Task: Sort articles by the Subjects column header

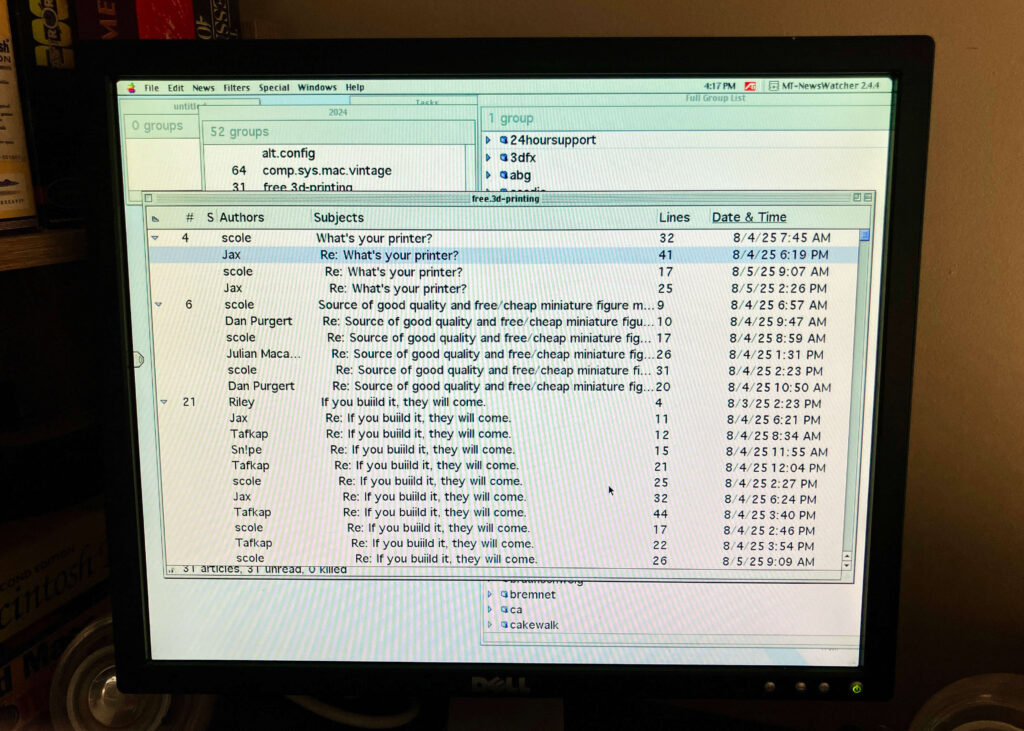Action: (x=338, y=218)
